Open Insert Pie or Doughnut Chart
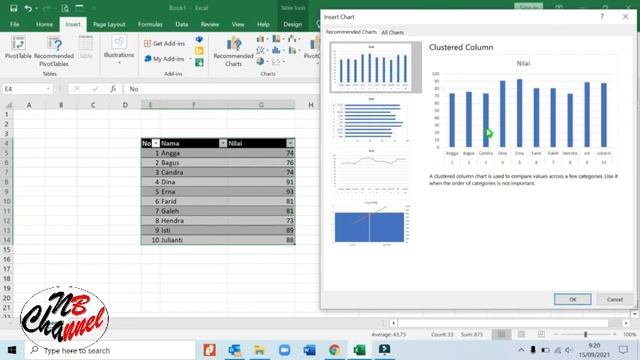The image size is (640, 360). tap(262, 61)
